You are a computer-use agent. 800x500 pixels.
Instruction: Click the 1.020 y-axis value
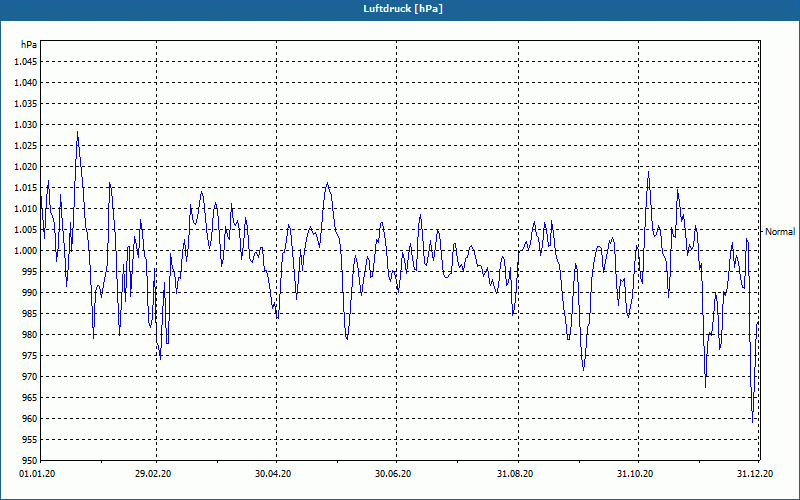[26, 166]
